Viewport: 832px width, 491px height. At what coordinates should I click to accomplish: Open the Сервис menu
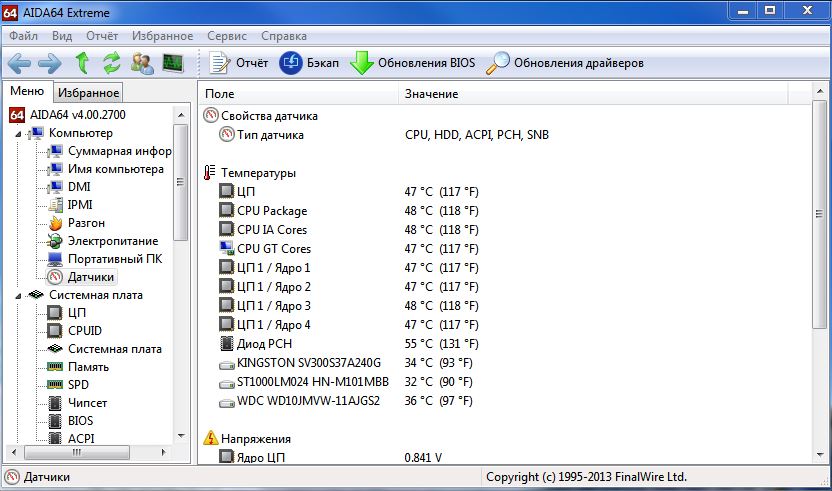(x=227, y=36)
